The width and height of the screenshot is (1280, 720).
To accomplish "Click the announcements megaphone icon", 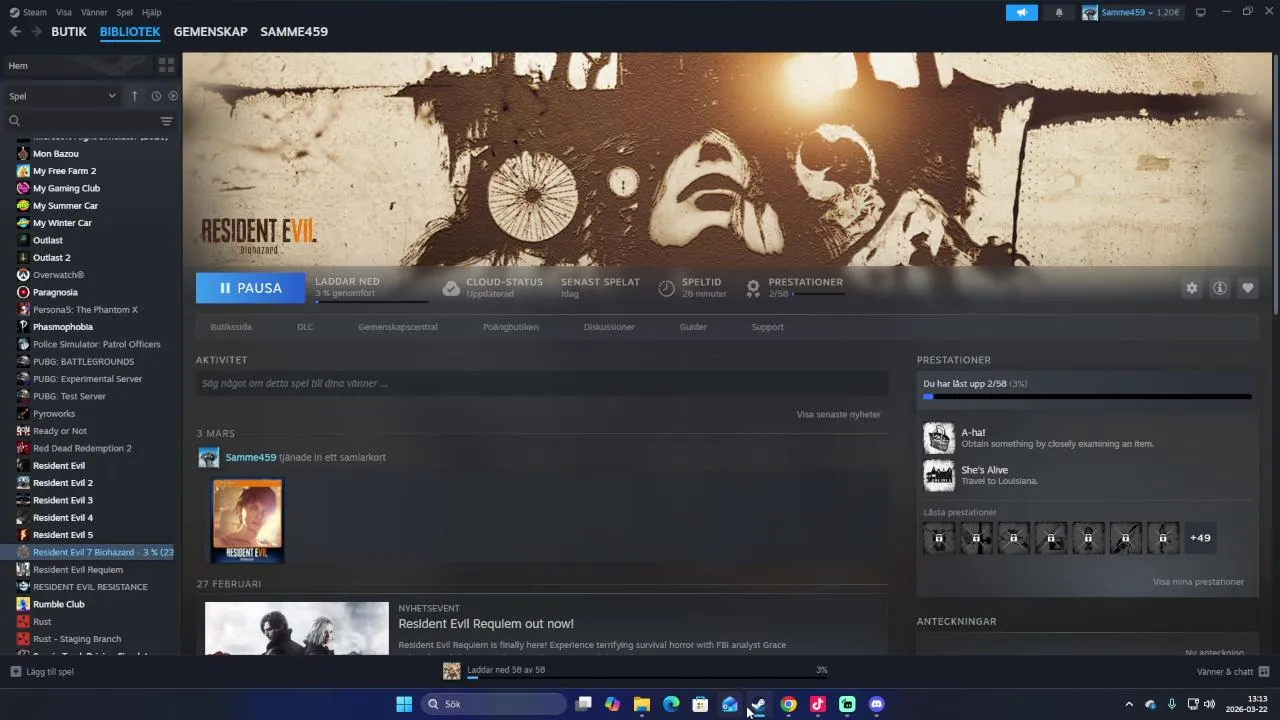I will (1021, 12).
